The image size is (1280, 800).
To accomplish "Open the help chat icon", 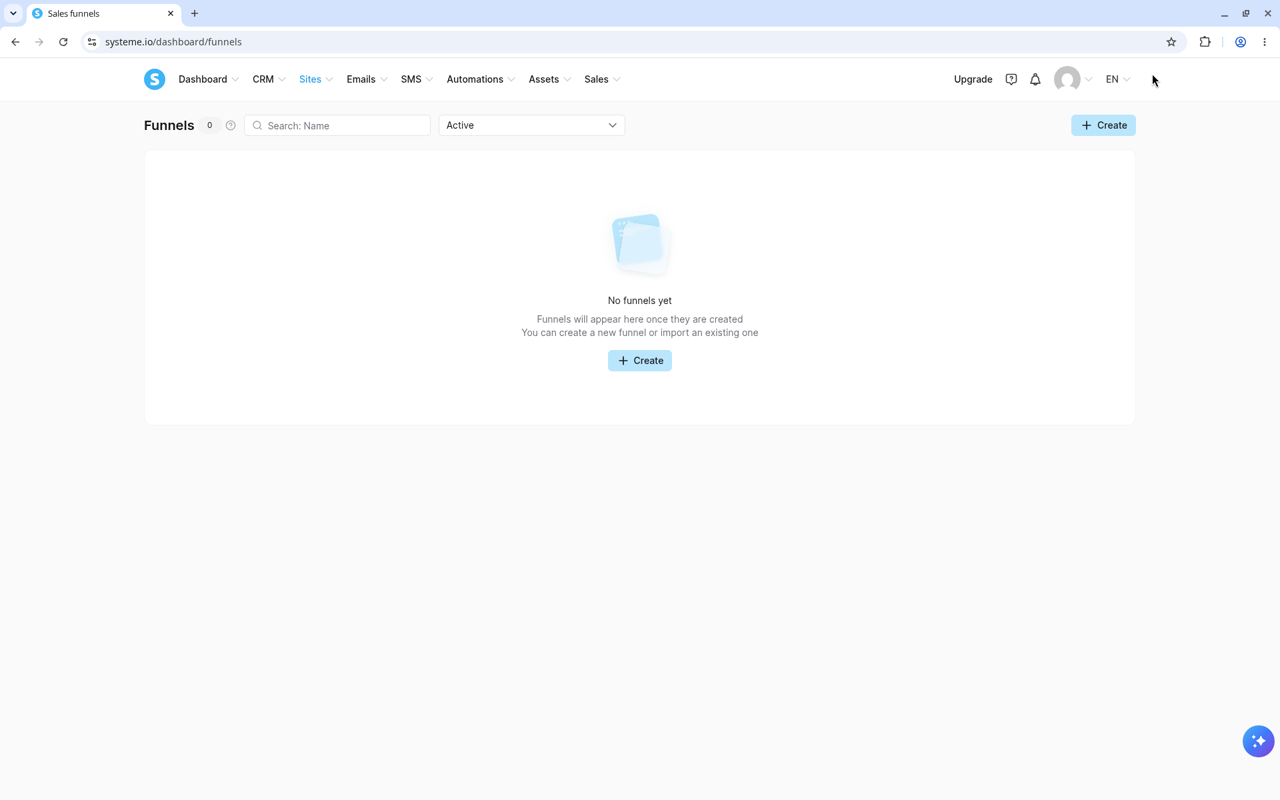I will [x=1011, y=79].
